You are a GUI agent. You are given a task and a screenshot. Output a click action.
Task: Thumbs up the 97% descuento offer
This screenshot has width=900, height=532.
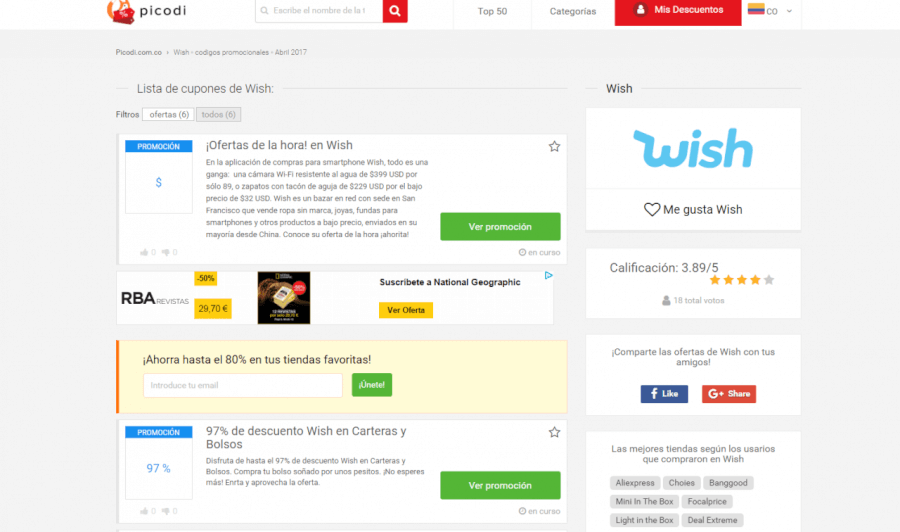[x=144, y=511]
